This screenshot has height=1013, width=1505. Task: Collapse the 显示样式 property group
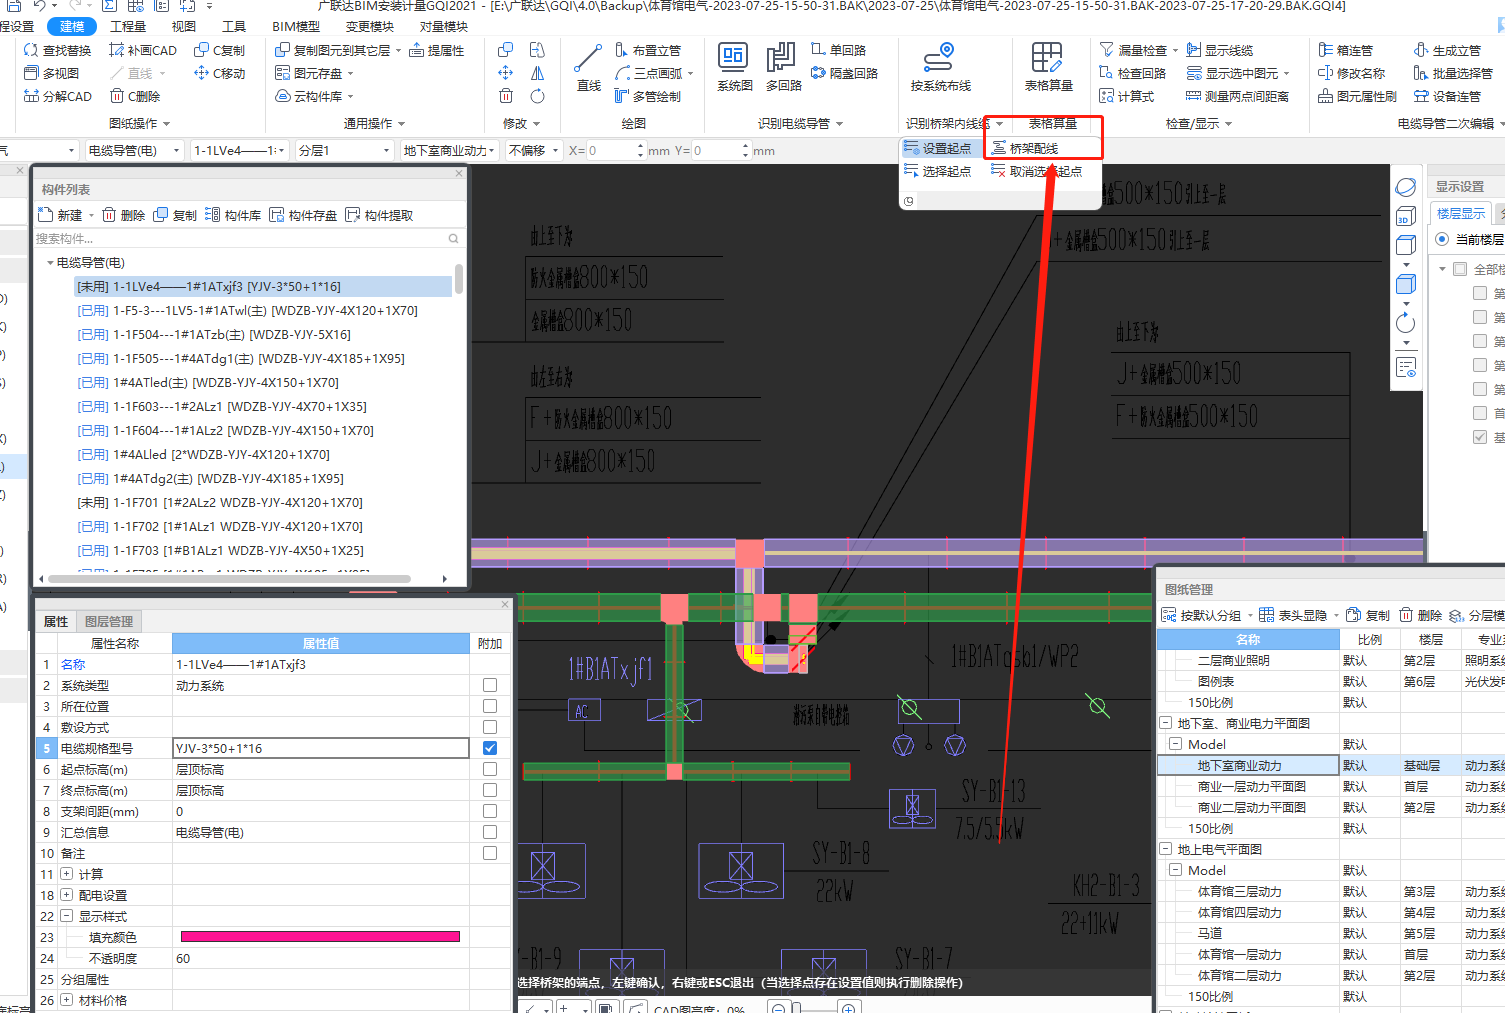click(66, 916)
